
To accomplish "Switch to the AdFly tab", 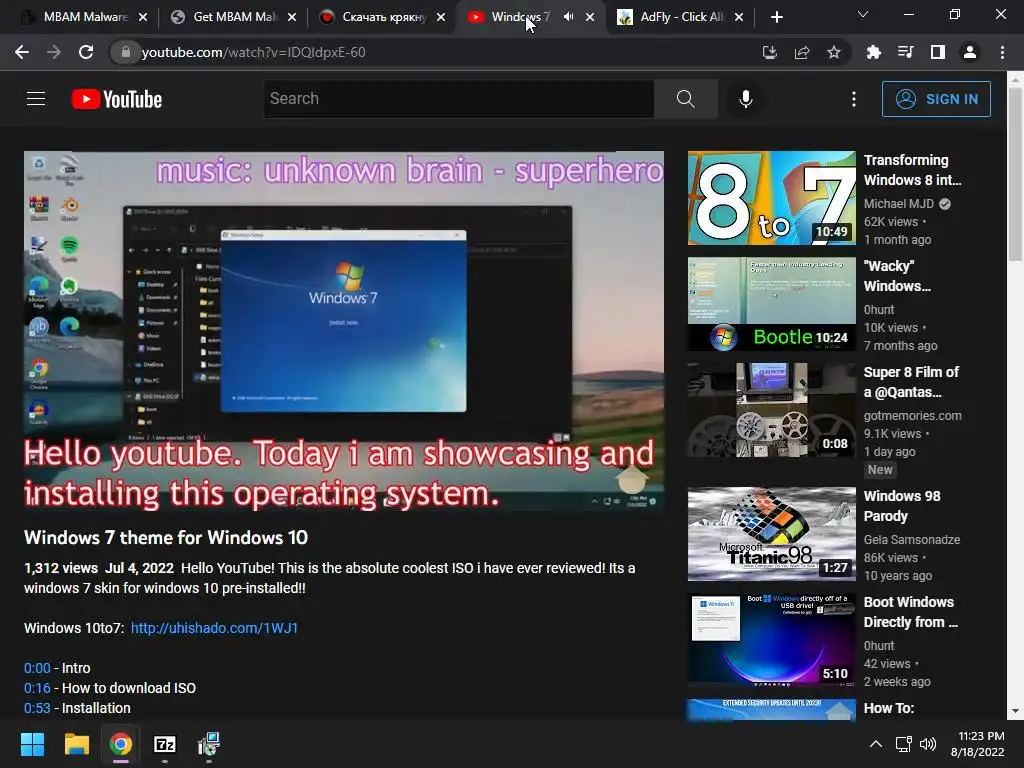I will [681, 17].
